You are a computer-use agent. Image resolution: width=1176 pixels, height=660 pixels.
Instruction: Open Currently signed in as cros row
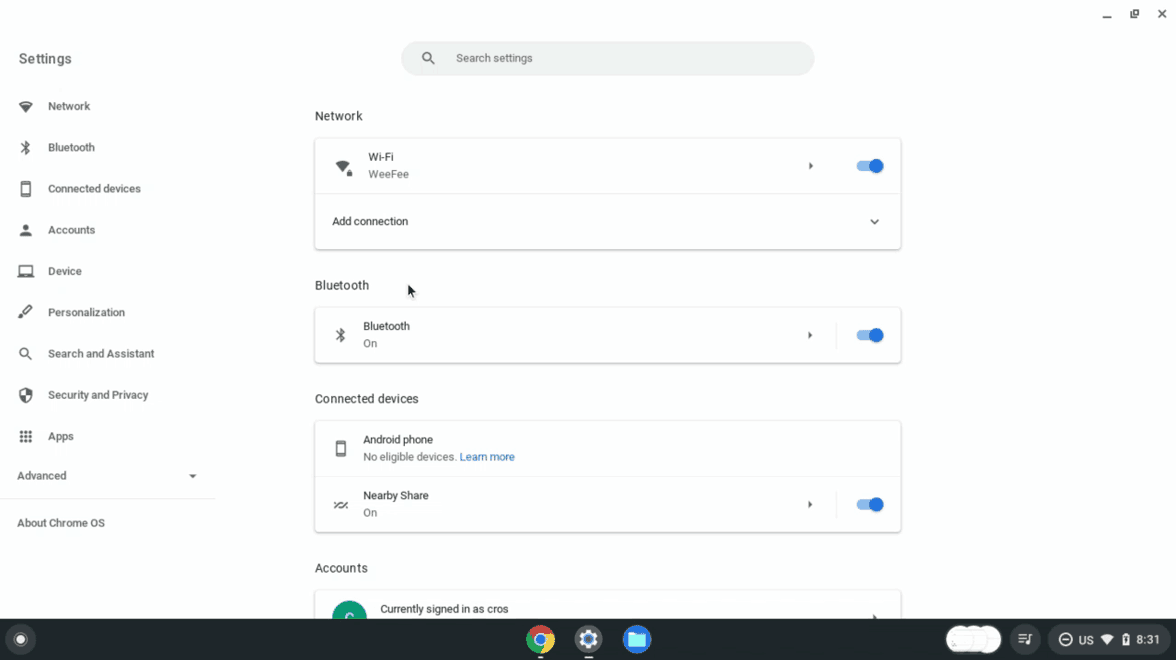[607, 608]
